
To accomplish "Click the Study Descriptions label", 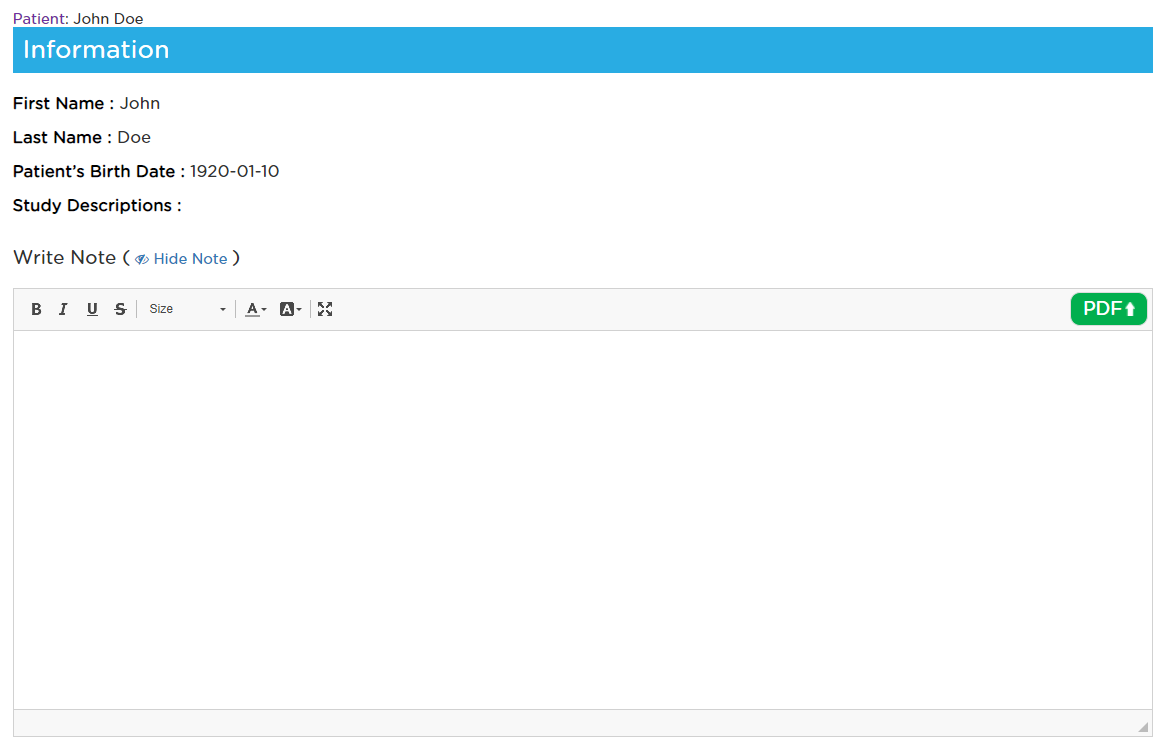I will (96, 205).
